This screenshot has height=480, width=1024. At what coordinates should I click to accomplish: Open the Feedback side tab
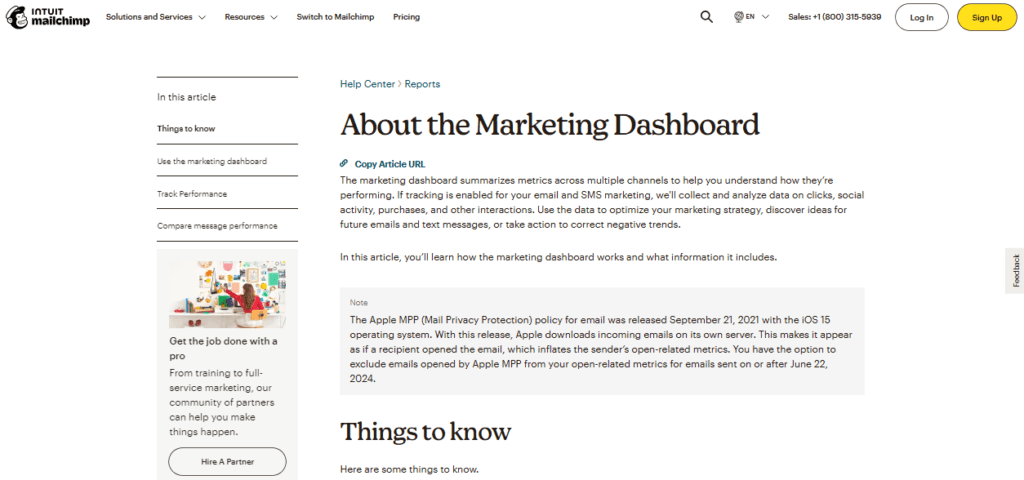click(x=1015, y=270)
